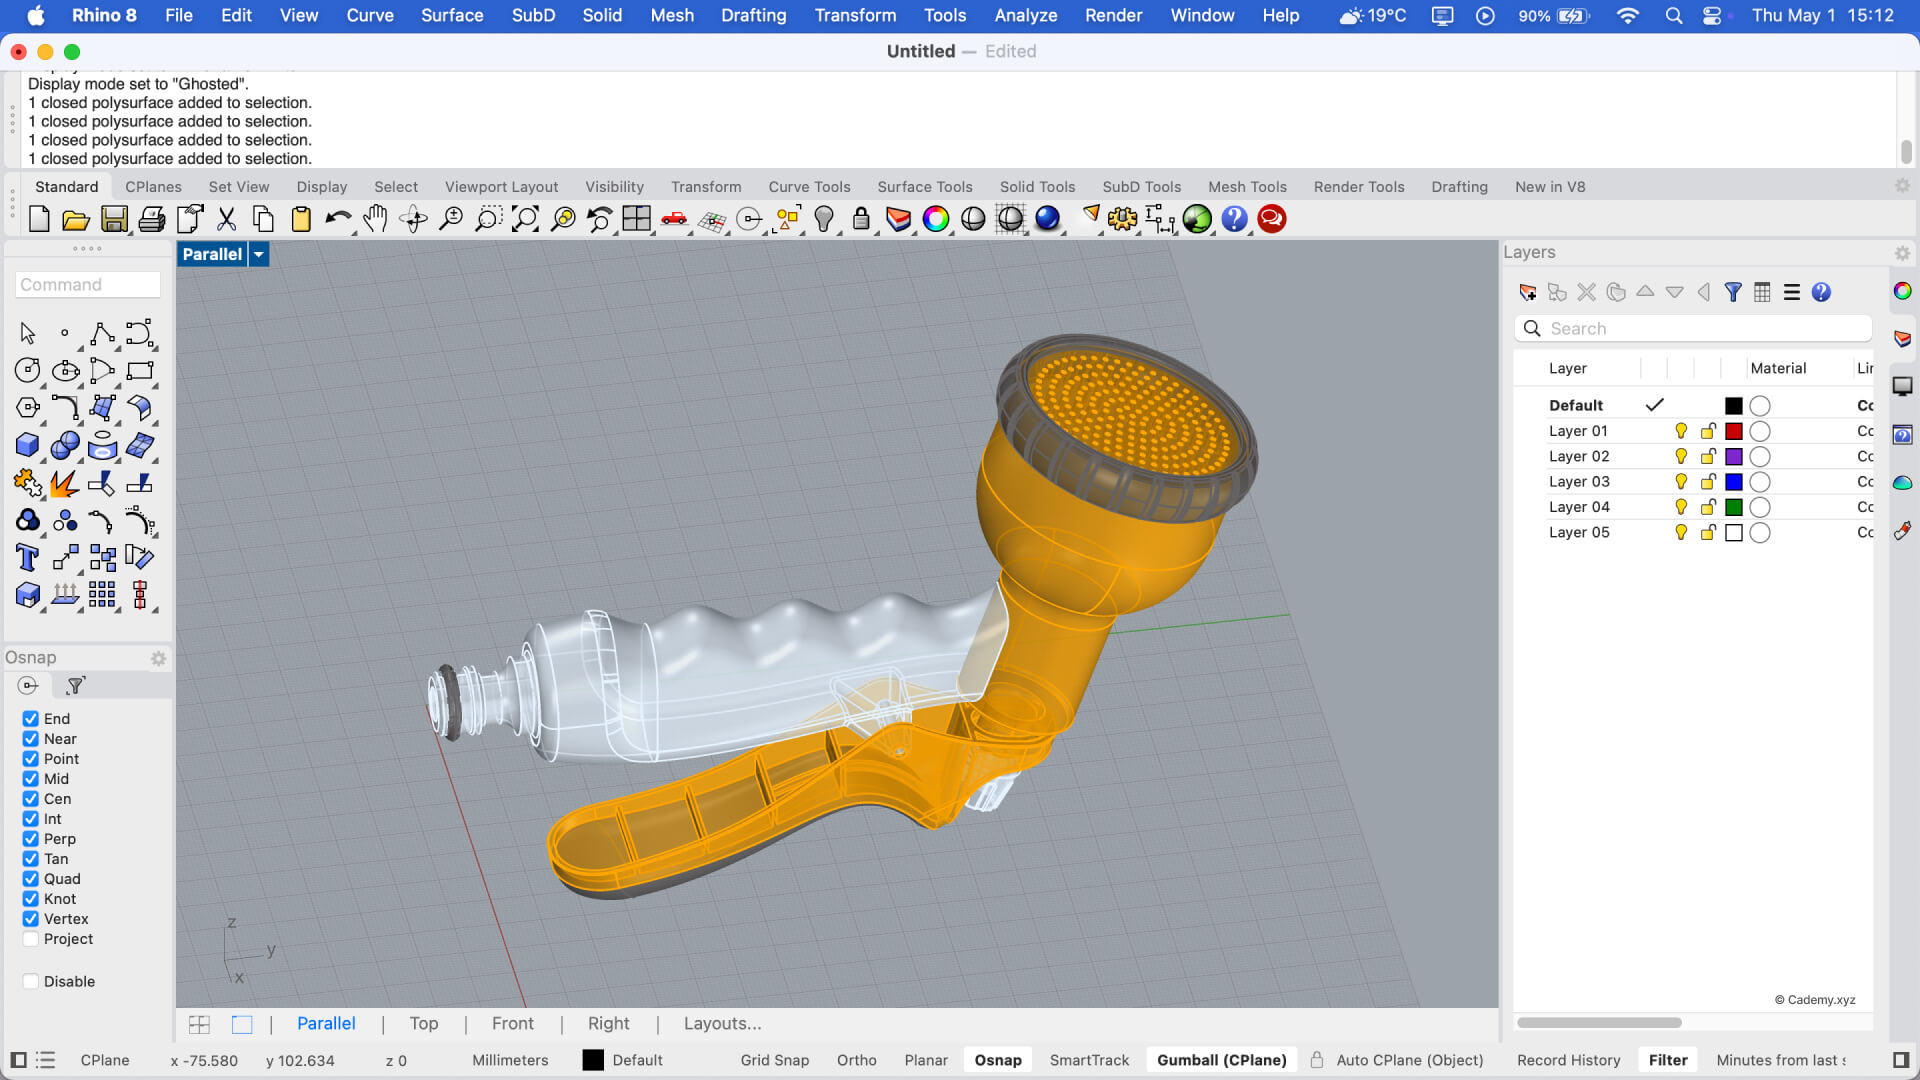Click Record History in status bar
Image resolution: width=1920 pixels, height=1080 pixels.
click(1568, 1060)
